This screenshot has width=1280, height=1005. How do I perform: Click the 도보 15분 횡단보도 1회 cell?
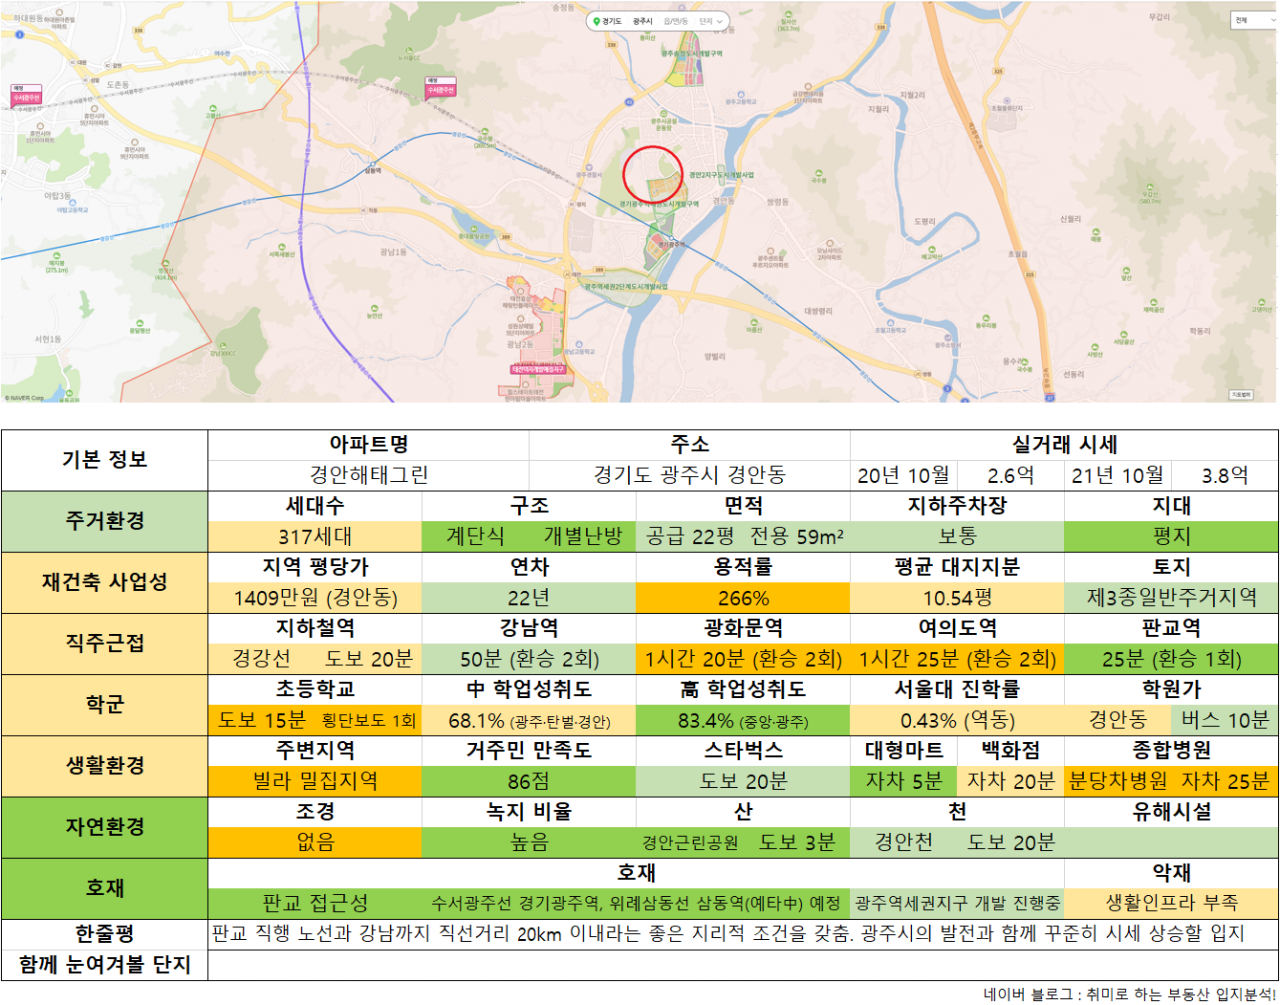[315, 720]
